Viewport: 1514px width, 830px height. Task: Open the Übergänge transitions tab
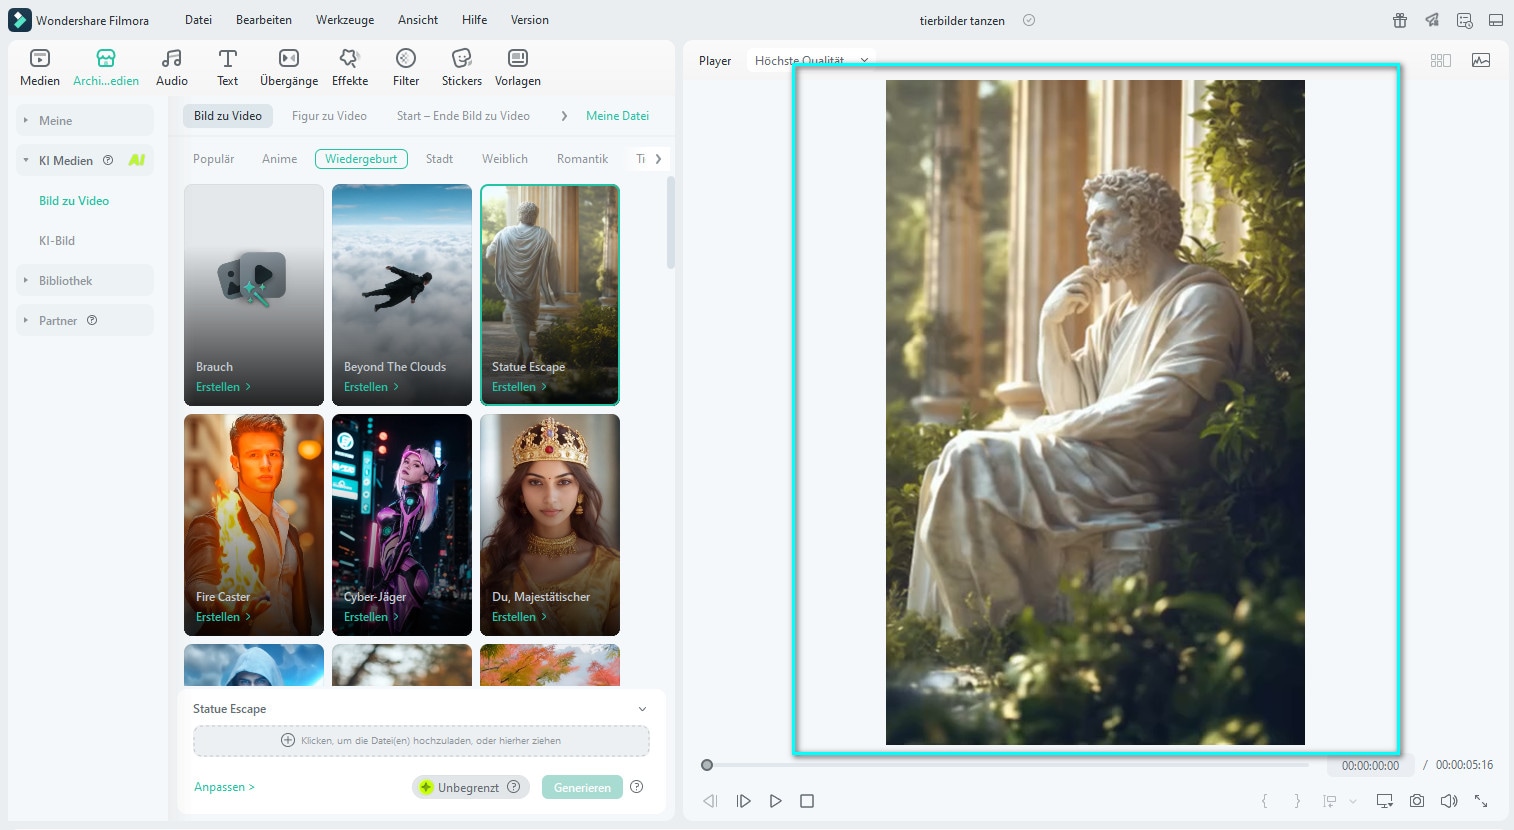(x=289, y=68)
